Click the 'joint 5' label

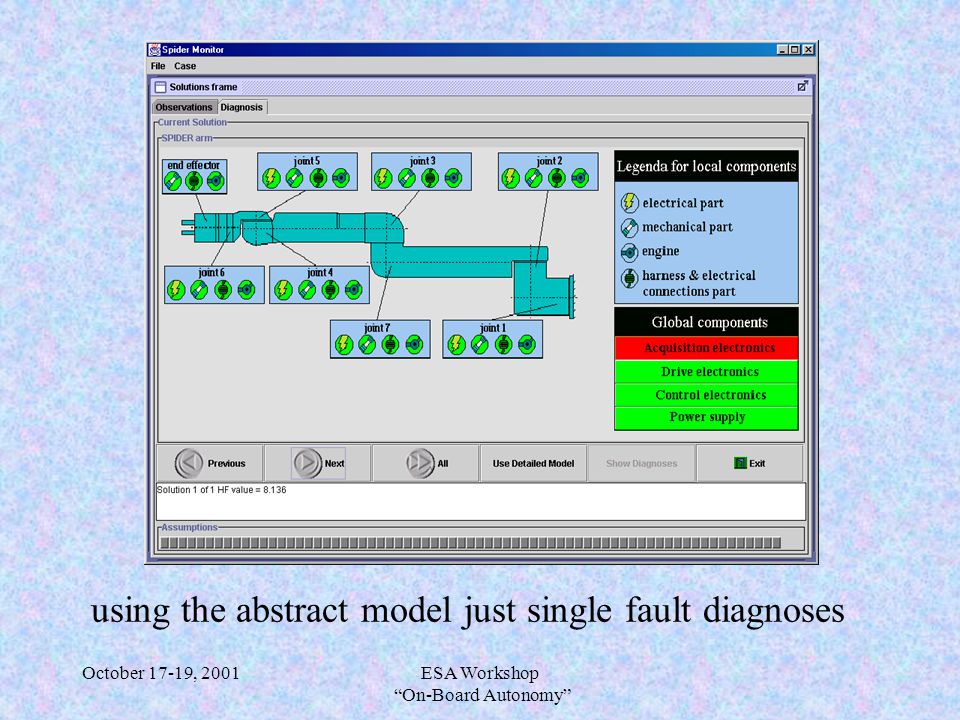click(307, 160)
